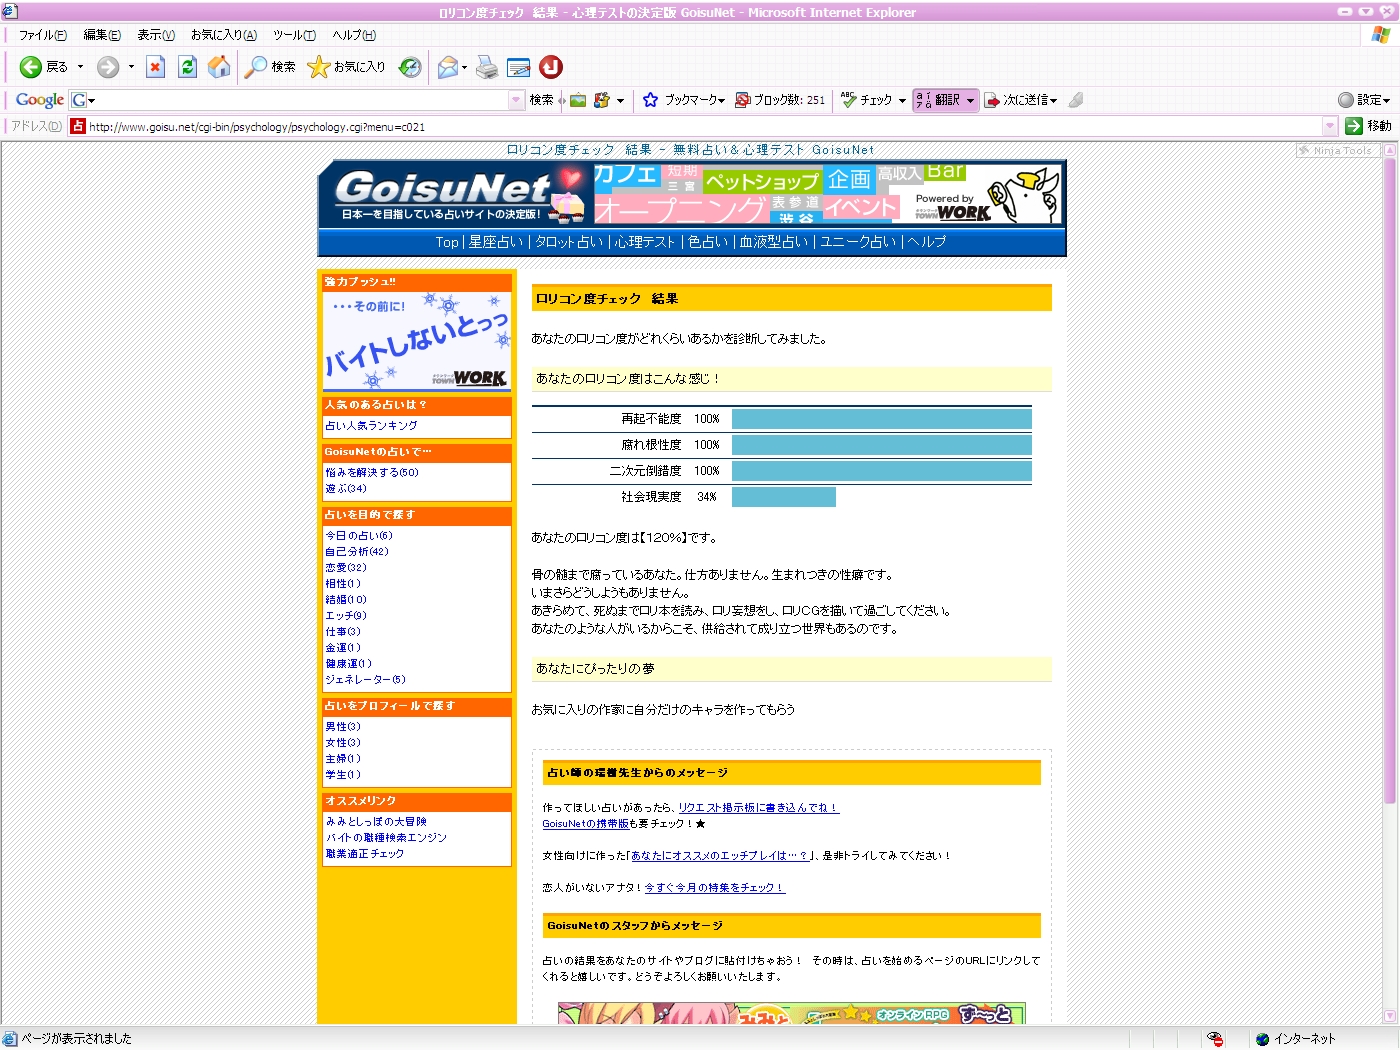
Task: Click the green Back arrow icon
Action: tap(31, 67)
